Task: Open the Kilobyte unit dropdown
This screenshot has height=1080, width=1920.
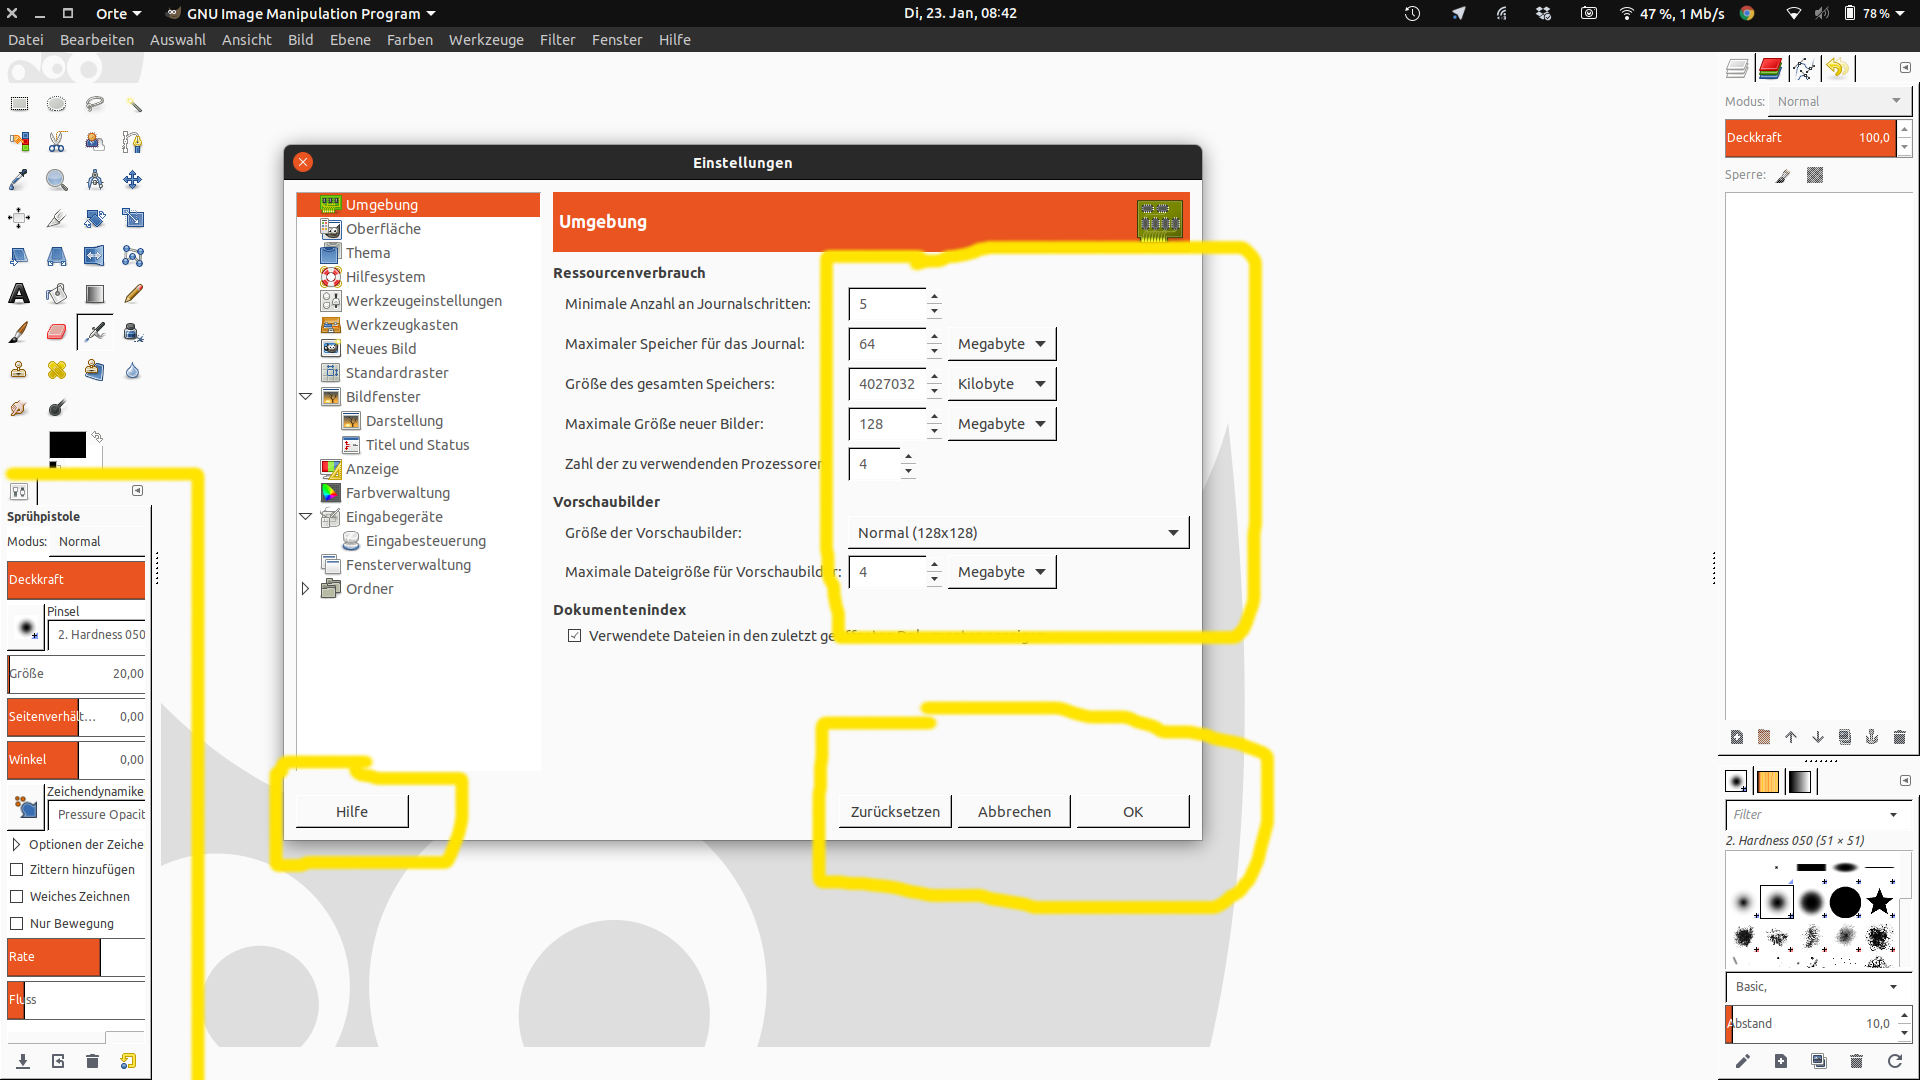Action: (1001, 384)
